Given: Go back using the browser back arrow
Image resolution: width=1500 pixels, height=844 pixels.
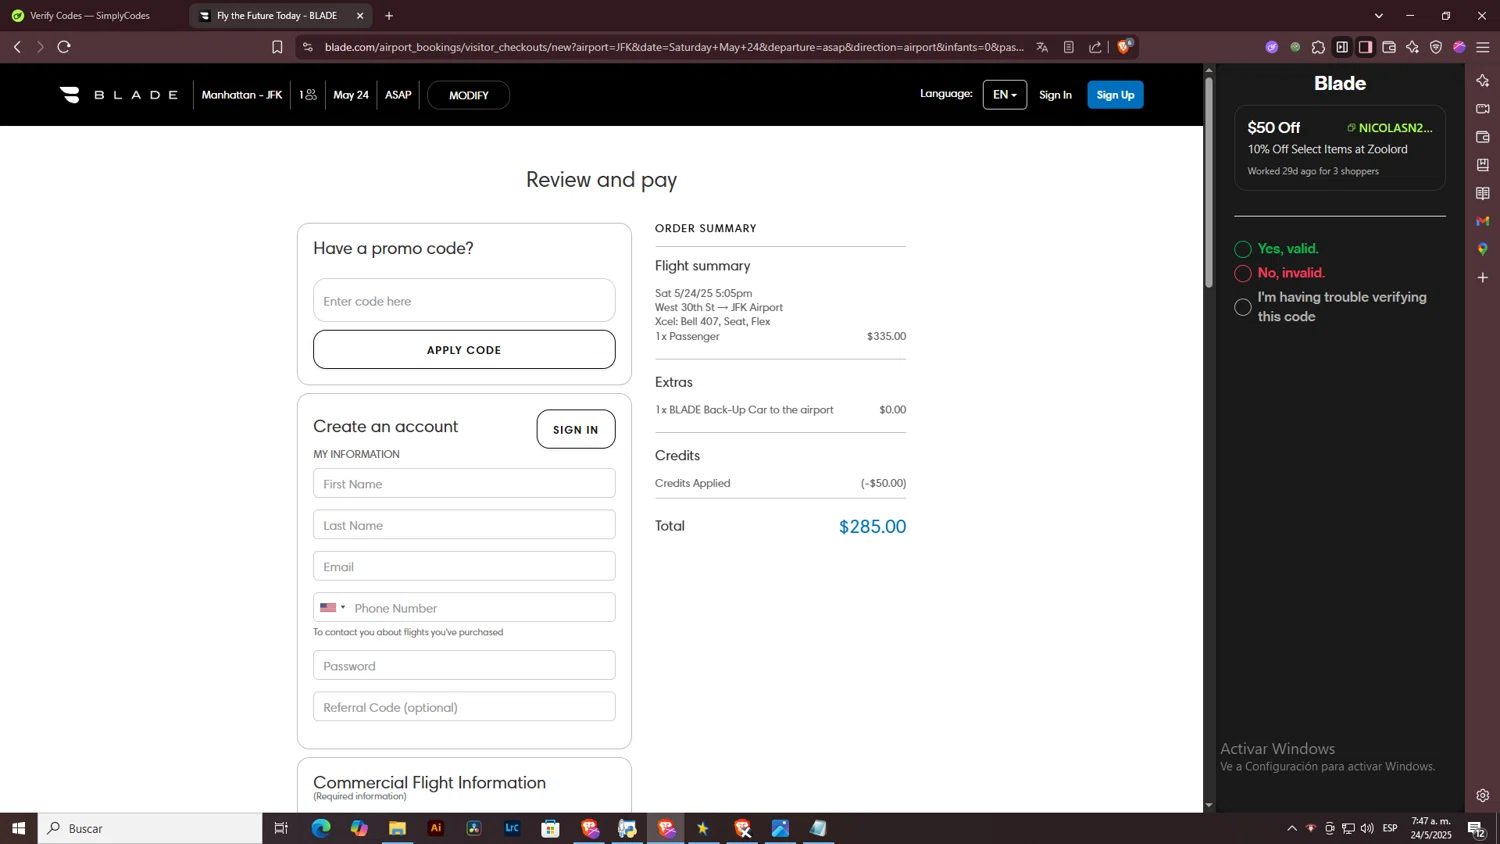Looking at the screenshot, I should [x=17, y=47].
